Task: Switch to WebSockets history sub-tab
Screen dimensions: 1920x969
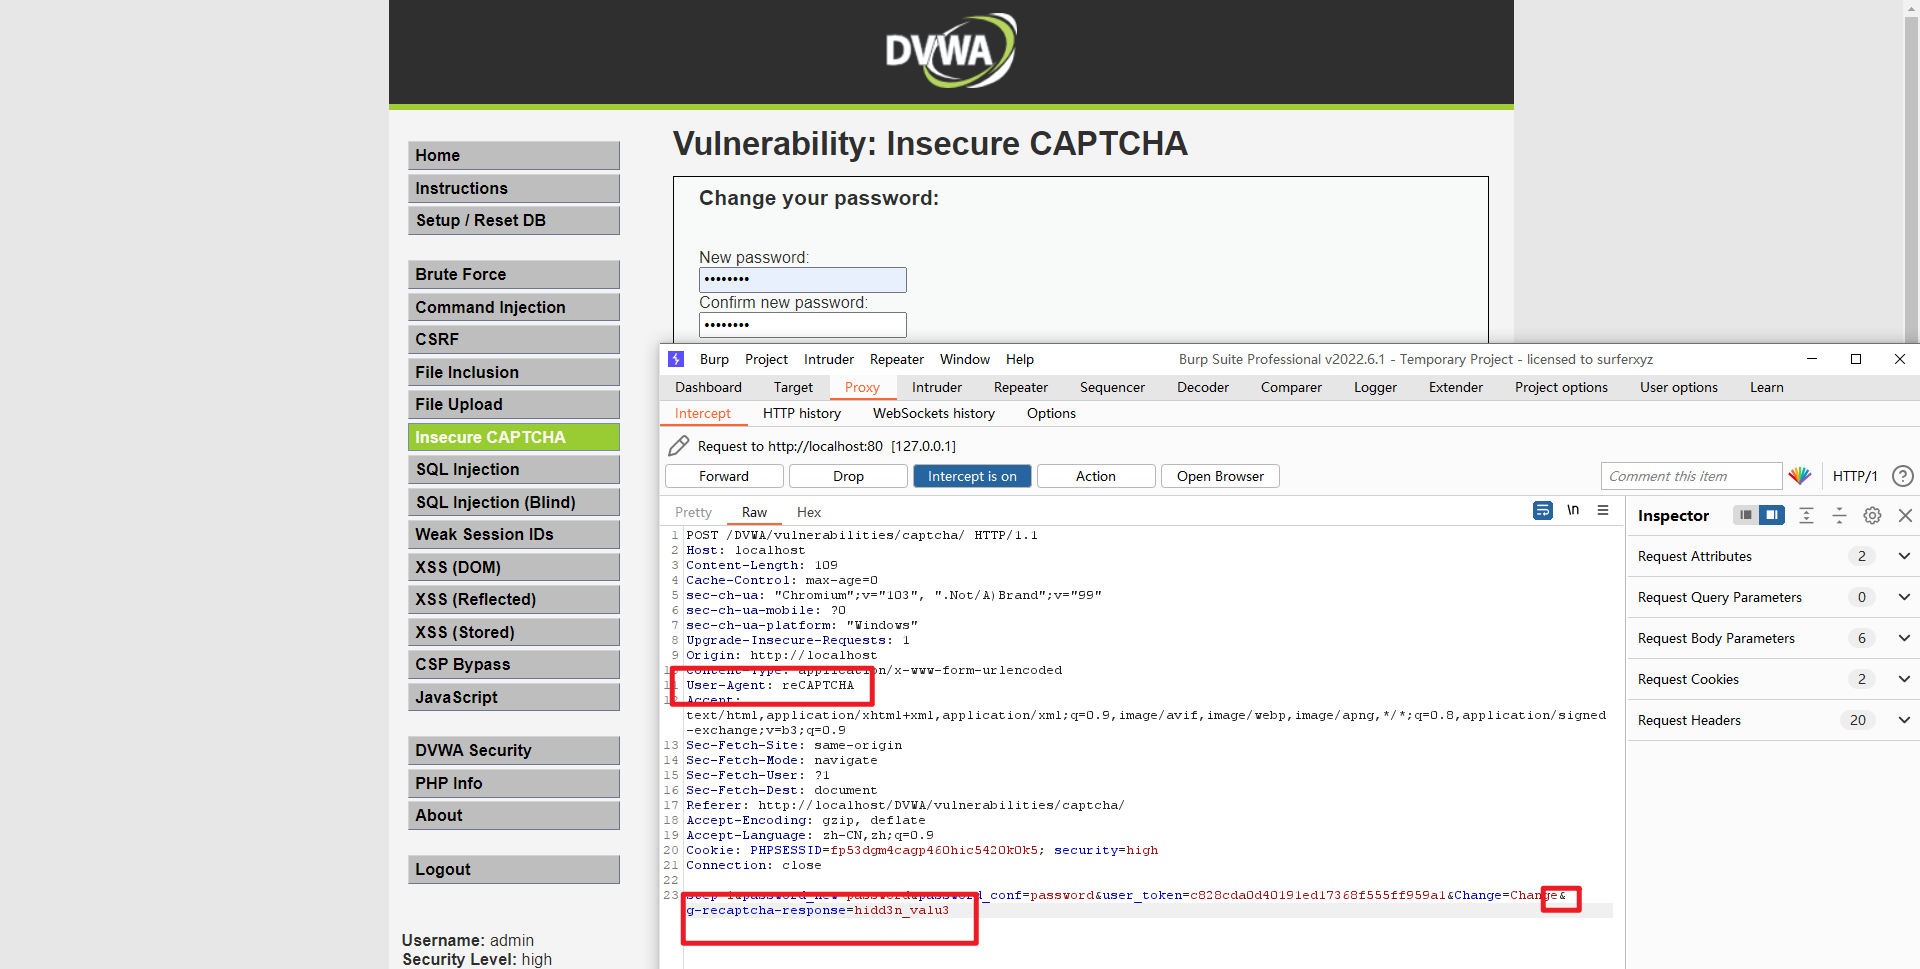Action: point(934,413)
